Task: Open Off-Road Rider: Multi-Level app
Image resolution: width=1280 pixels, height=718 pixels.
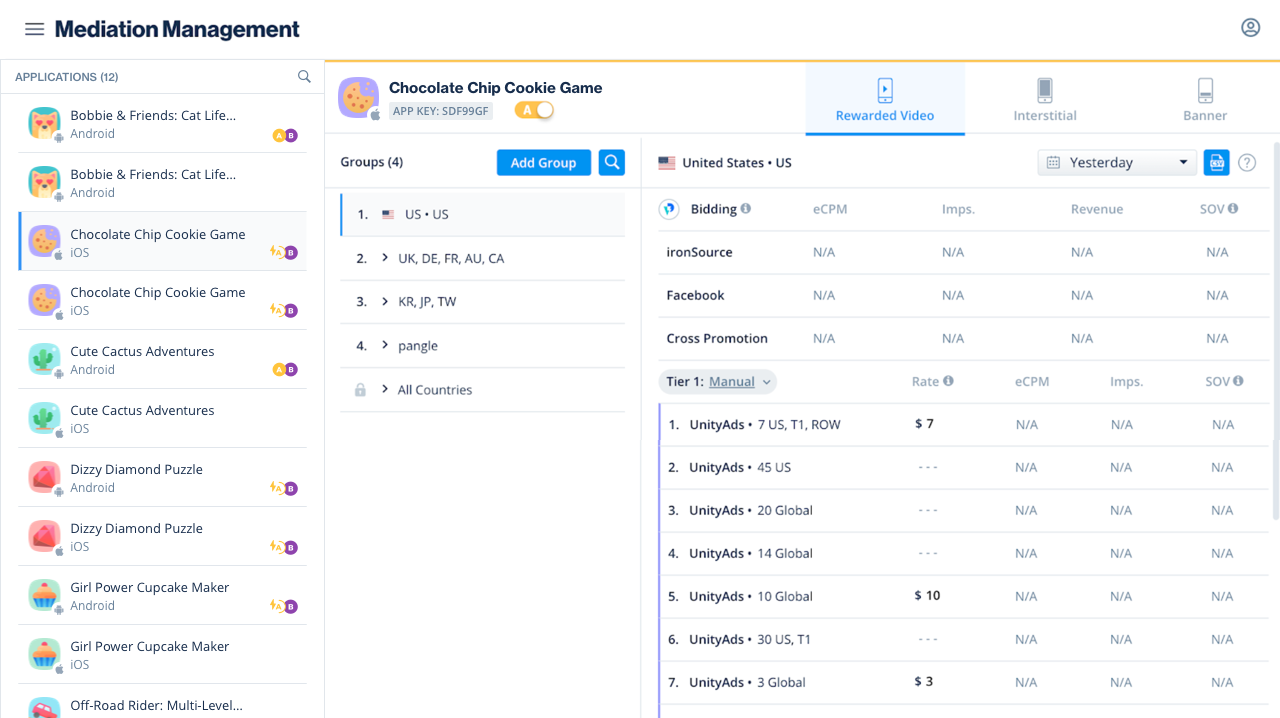Action: coord(162,702)
